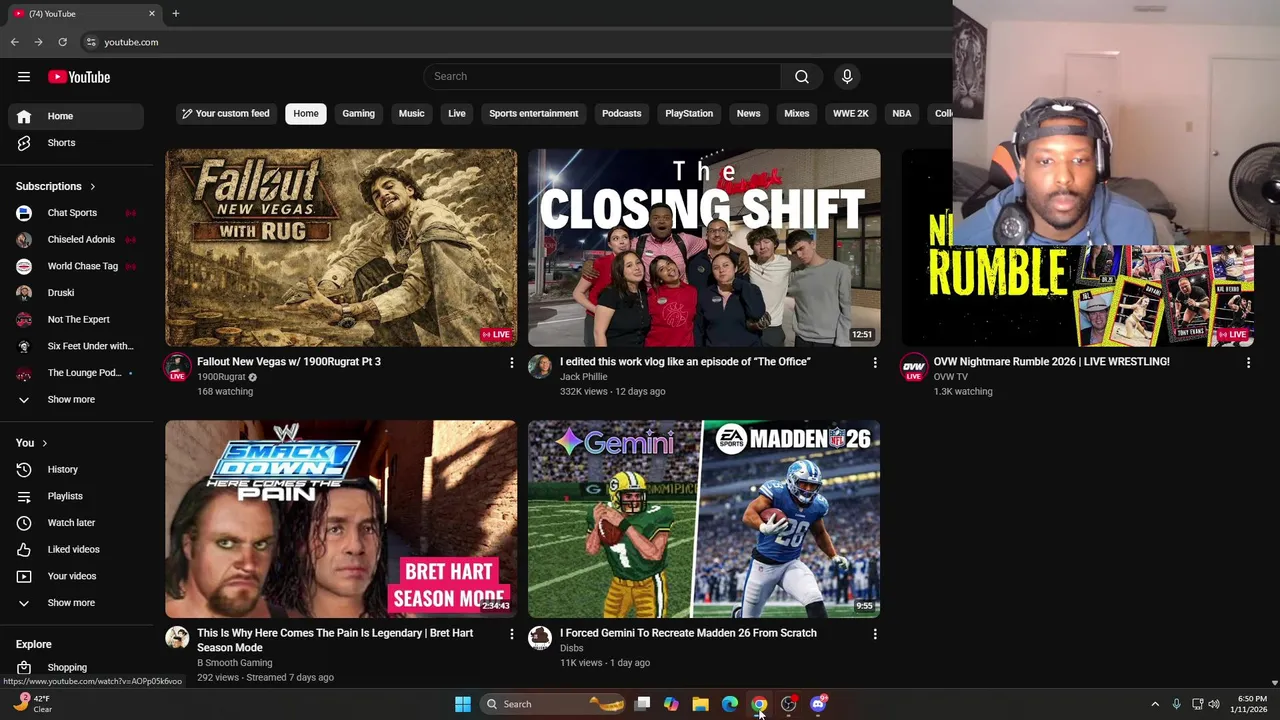Open Your videos in the sidebar
Viewport: 1280px width, 720px height.
coord(76,576)
